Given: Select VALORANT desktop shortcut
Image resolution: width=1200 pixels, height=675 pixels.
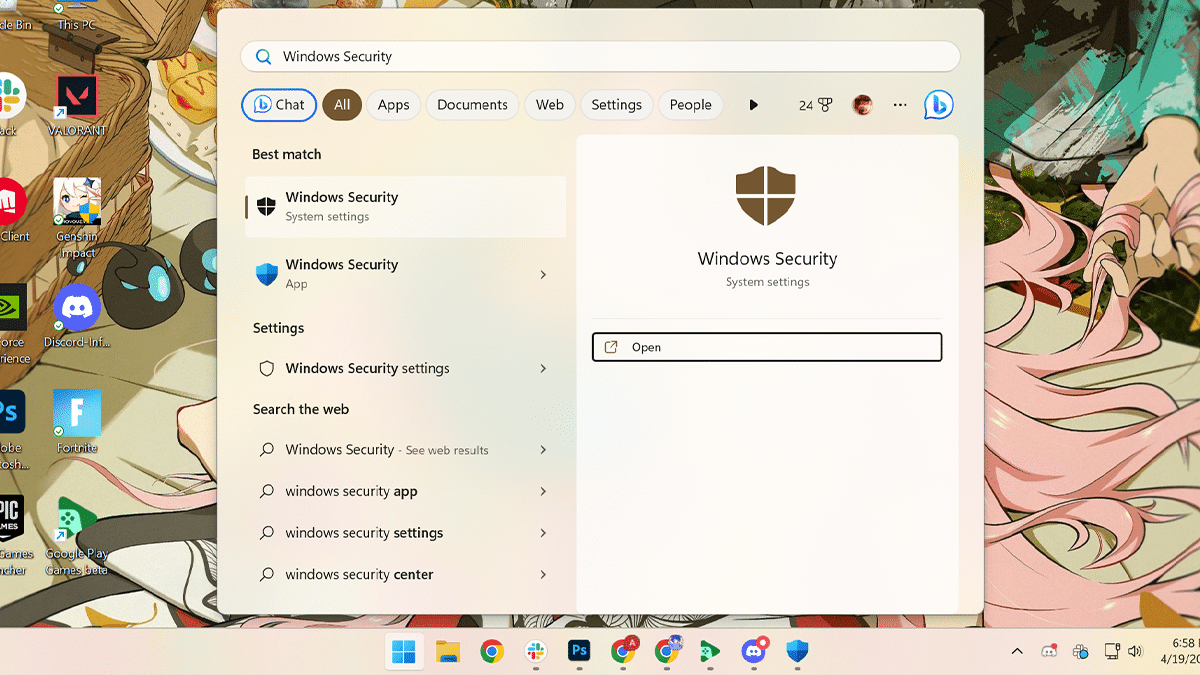Looking at the screenshot, I should click(77, 106).
